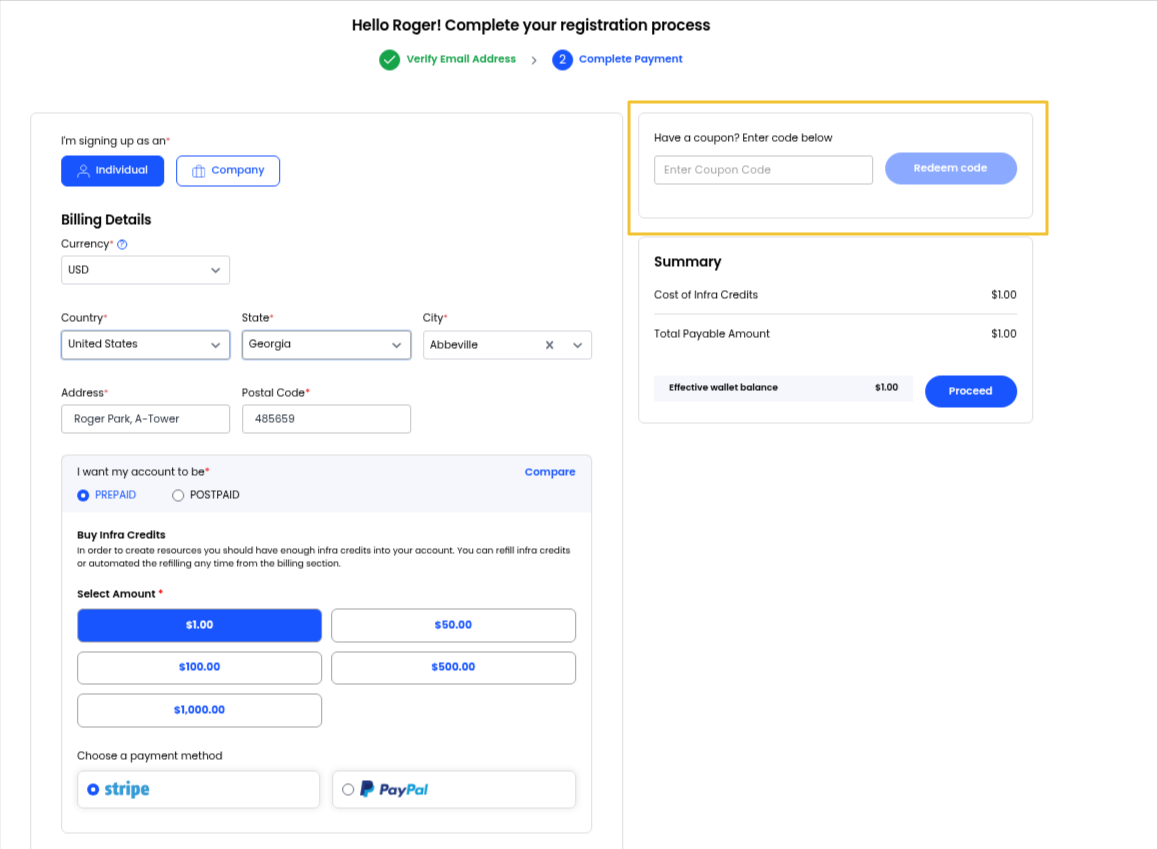This screenshot has height=849, width=1157.
Task: Click the Summary heading
Action: click(x=687, y=262)
